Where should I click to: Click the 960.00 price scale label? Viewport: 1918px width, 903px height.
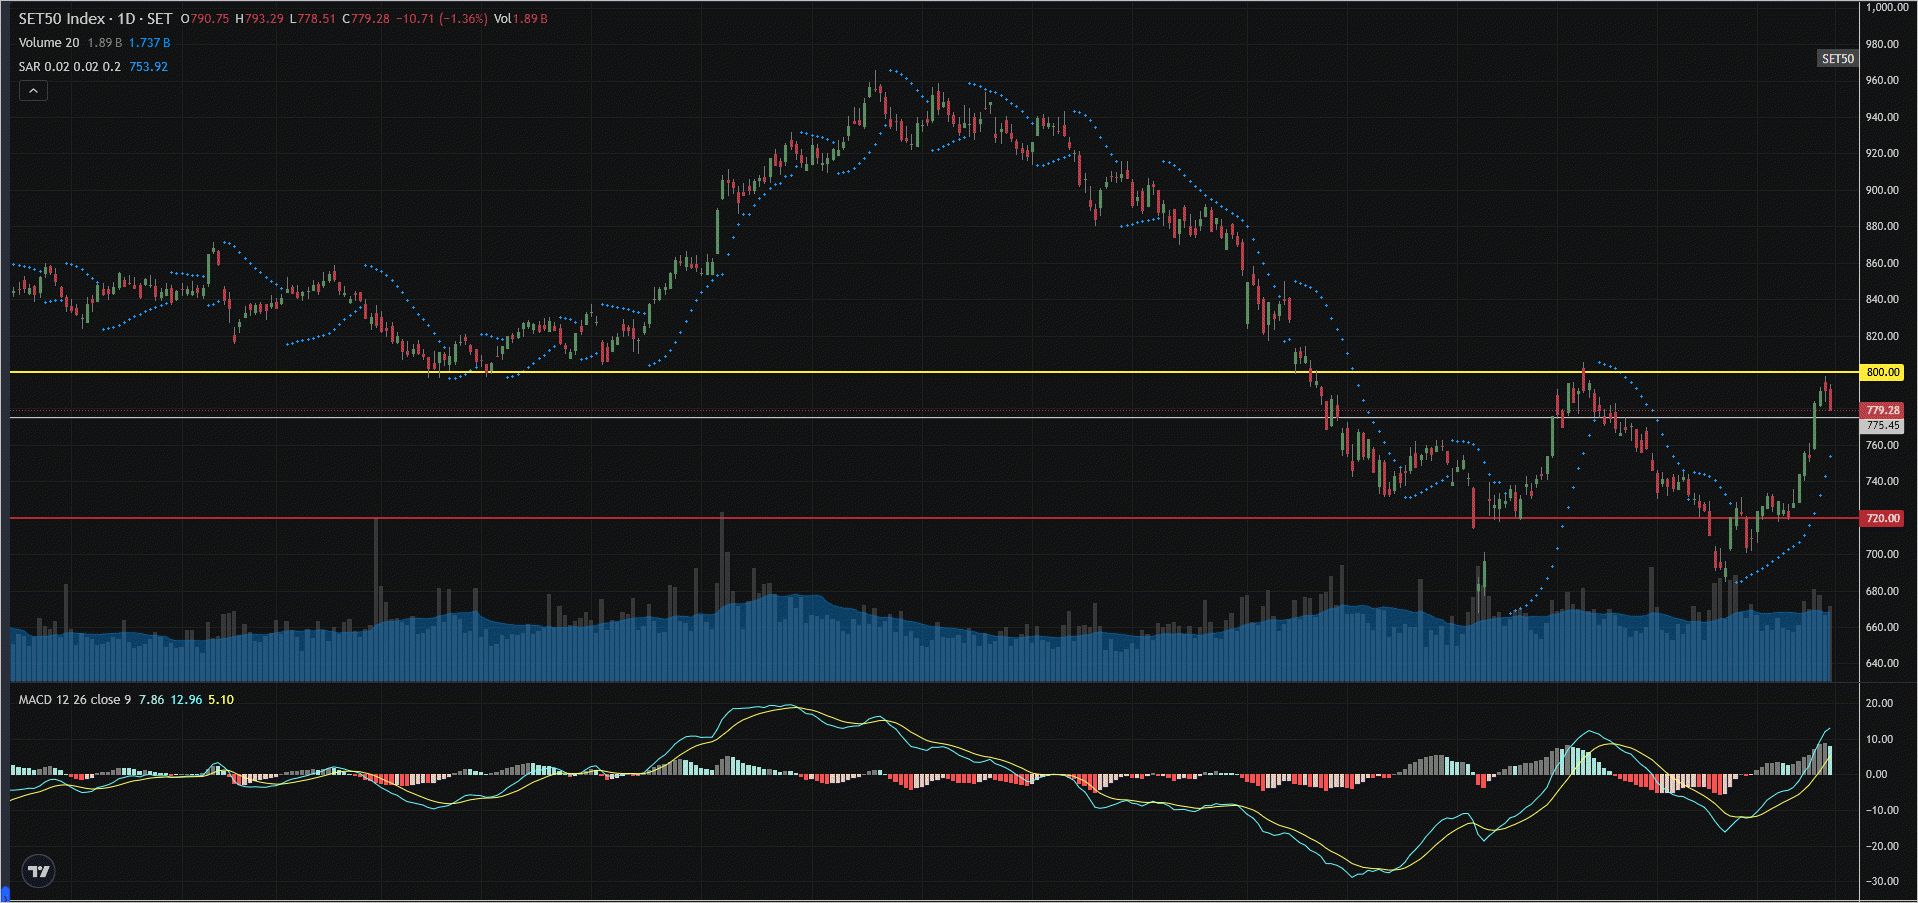point(1882,80)
